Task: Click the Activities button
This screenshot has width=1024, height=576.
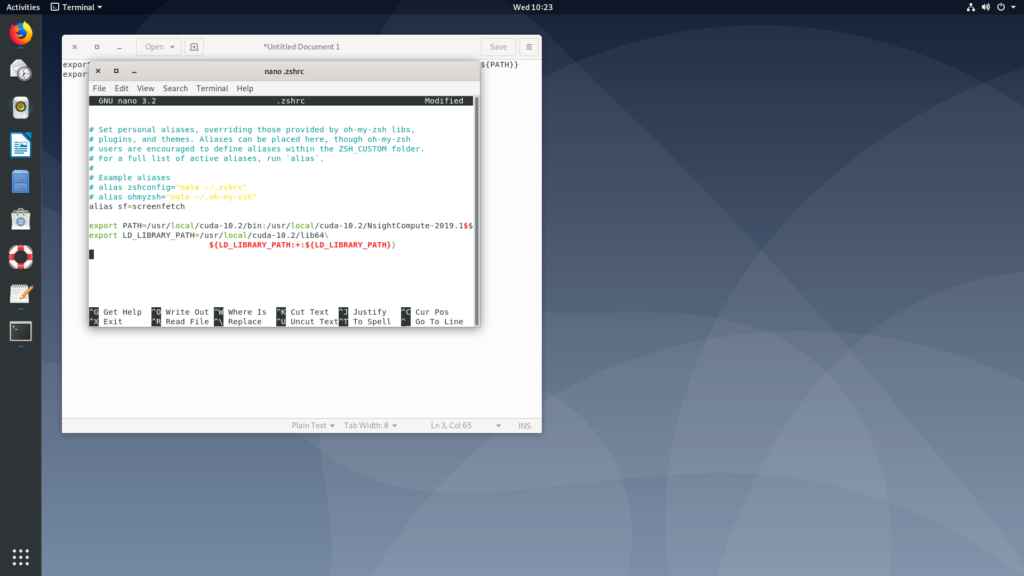Action: (x=23, y=7)
